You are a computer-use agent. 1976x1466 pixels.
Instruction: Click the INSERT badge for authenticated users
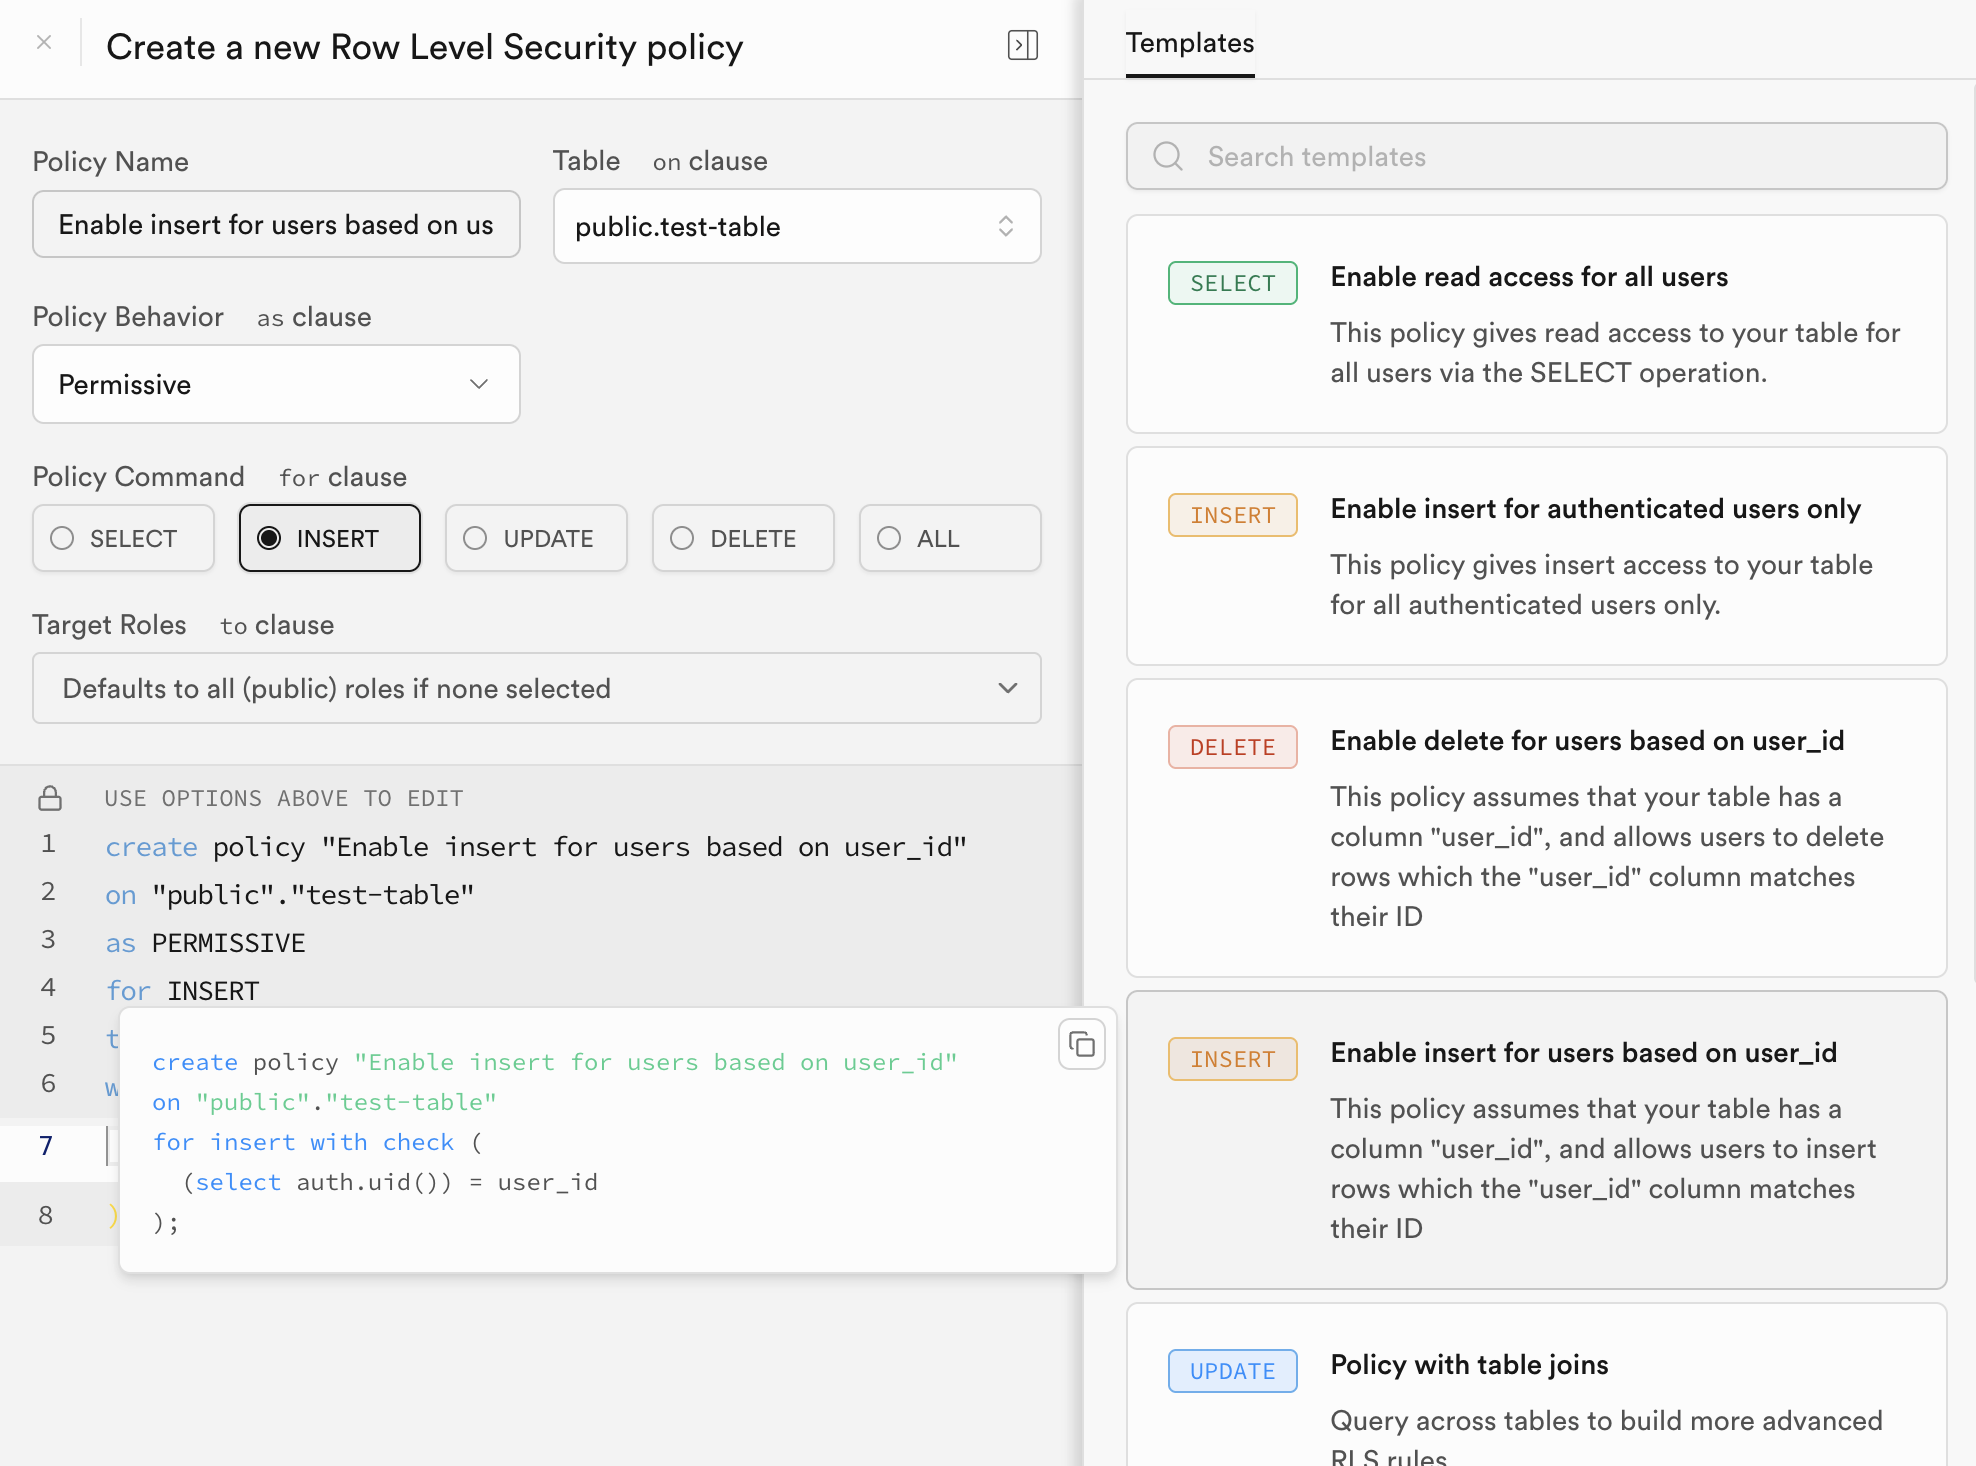click(x=1232, y=515)
